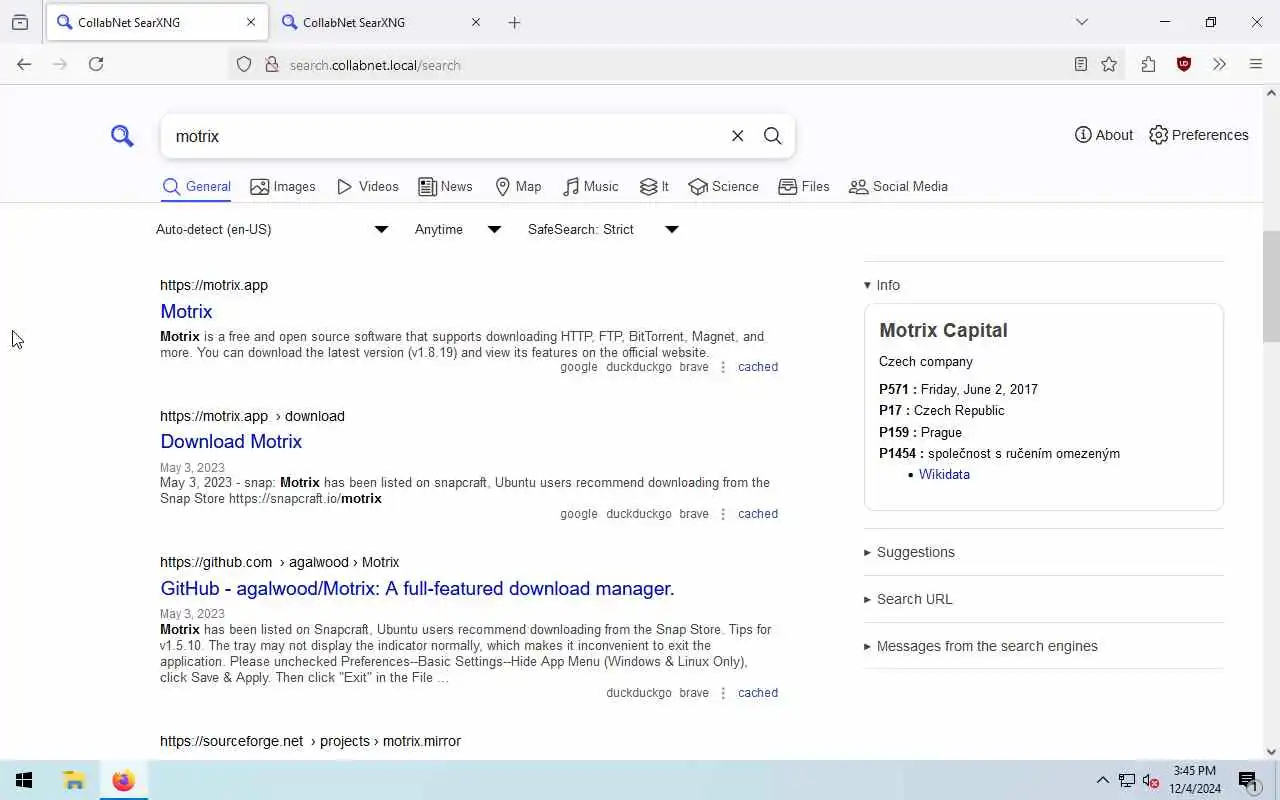Open the Download Motrix result link
The height and width of the screenshot is (800, 1280).
[231, 441]
